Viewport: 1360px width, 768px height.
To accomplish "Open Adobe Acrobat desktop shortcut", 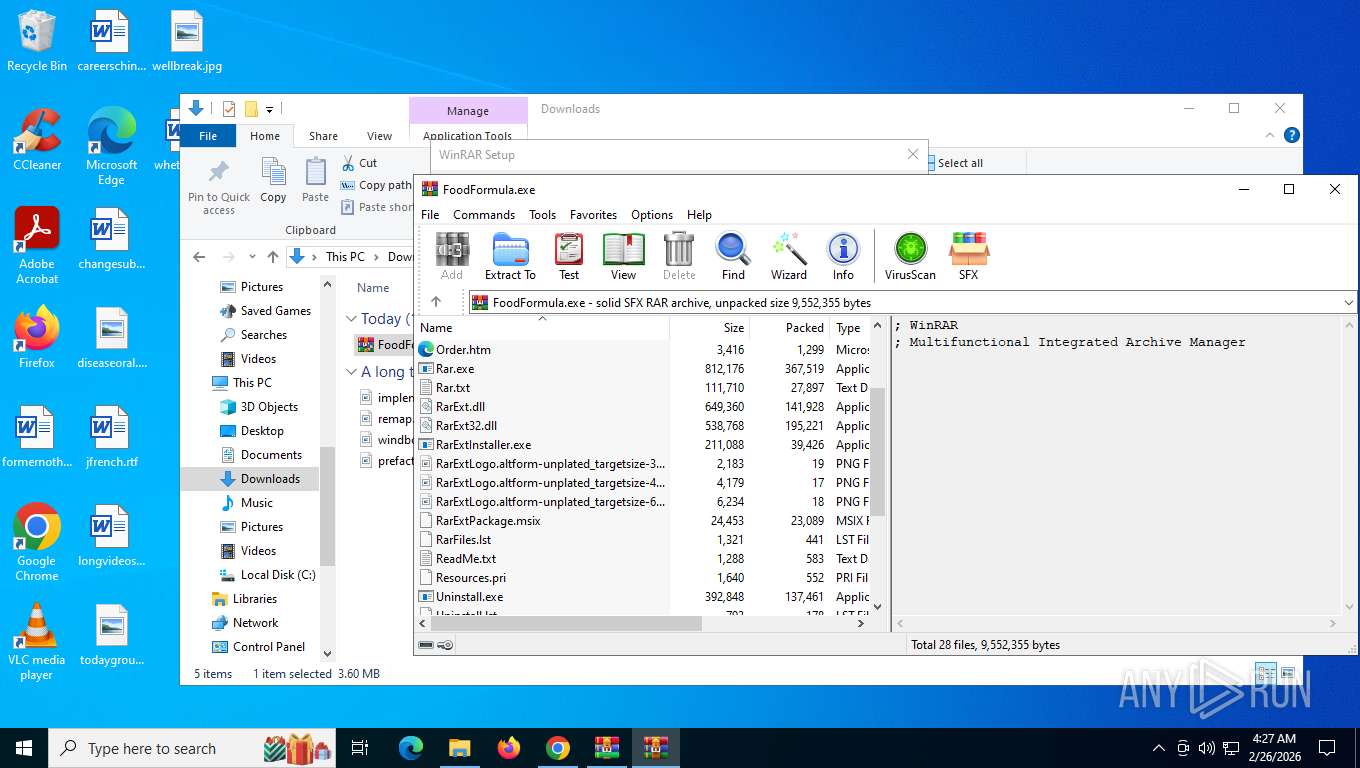I will (x=37, y=246).
